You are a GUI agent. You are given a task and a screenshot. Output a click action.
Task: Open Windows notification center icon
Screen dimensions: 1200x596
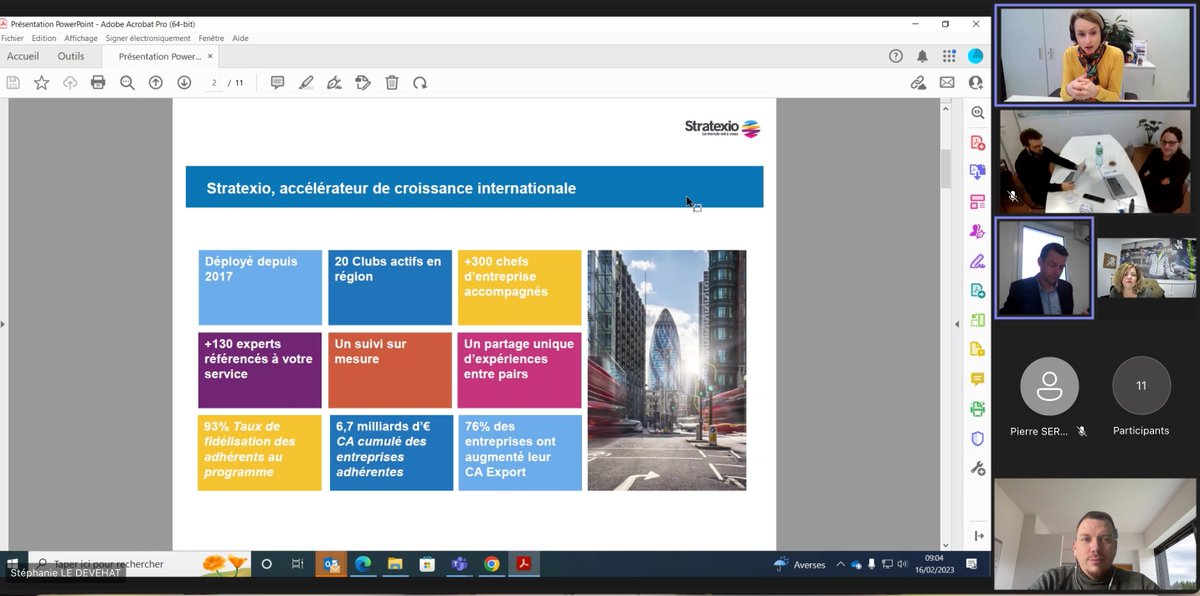(972, 564)
